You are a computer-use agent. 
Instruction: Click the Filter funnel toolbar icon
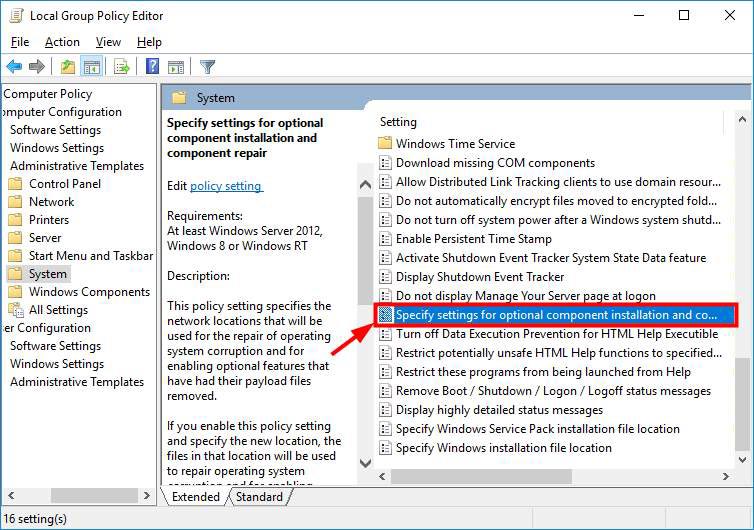coord(207,67)
